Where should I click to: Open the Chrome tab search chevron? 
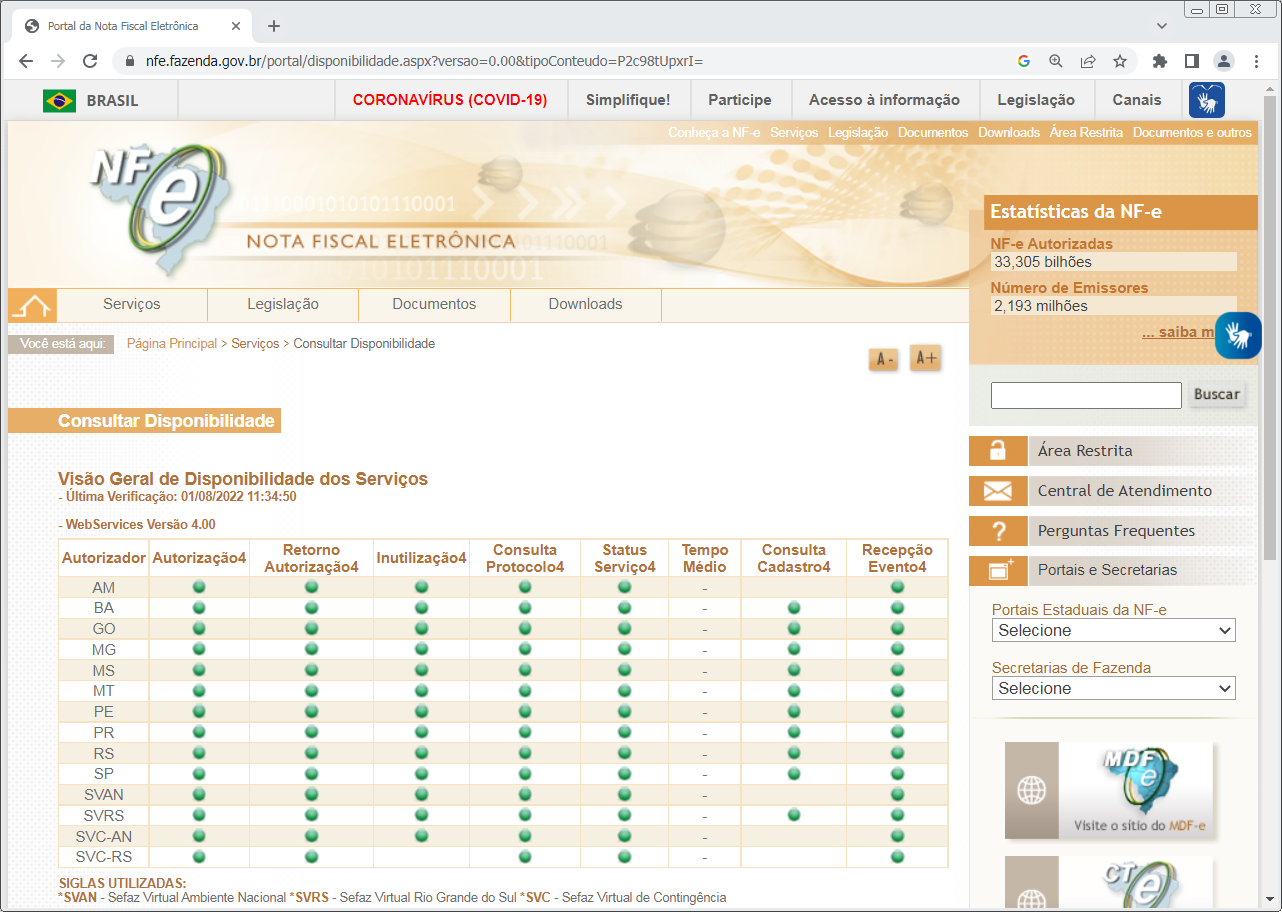pos(1161,25)
